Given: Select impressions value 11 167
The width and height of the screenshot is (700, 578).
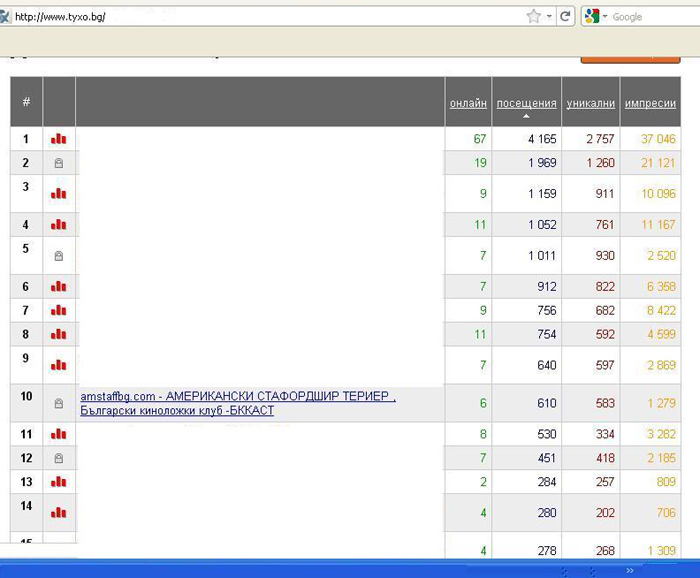Looking at the screenshot, I should click(x=658, y=225).
